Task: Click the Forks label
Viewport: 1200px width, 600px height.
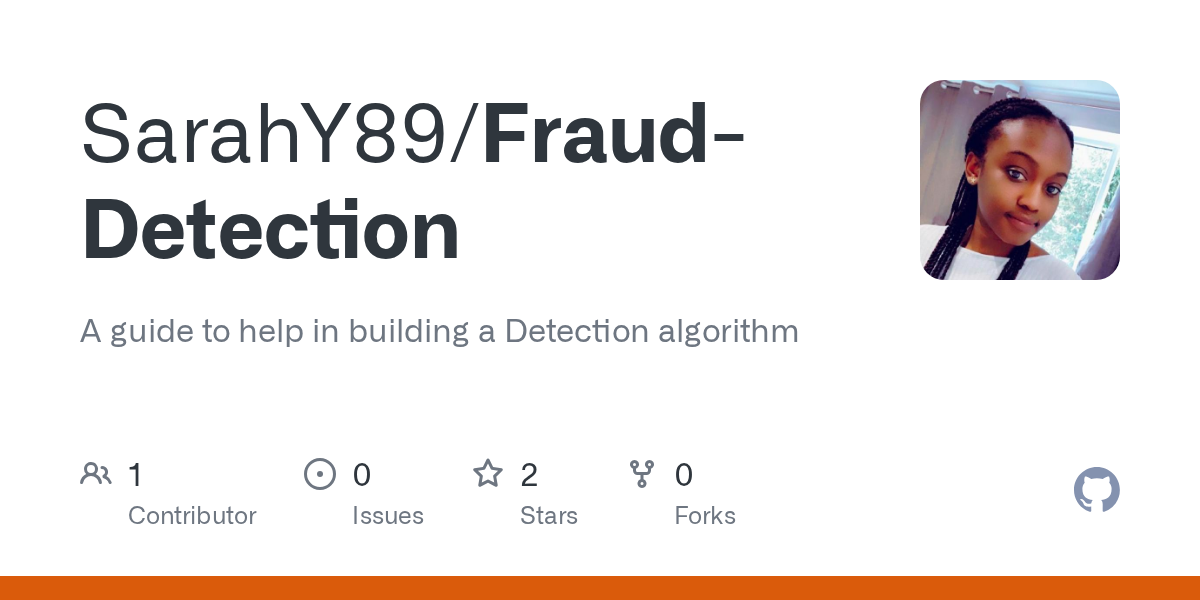Action: (705, 516)
